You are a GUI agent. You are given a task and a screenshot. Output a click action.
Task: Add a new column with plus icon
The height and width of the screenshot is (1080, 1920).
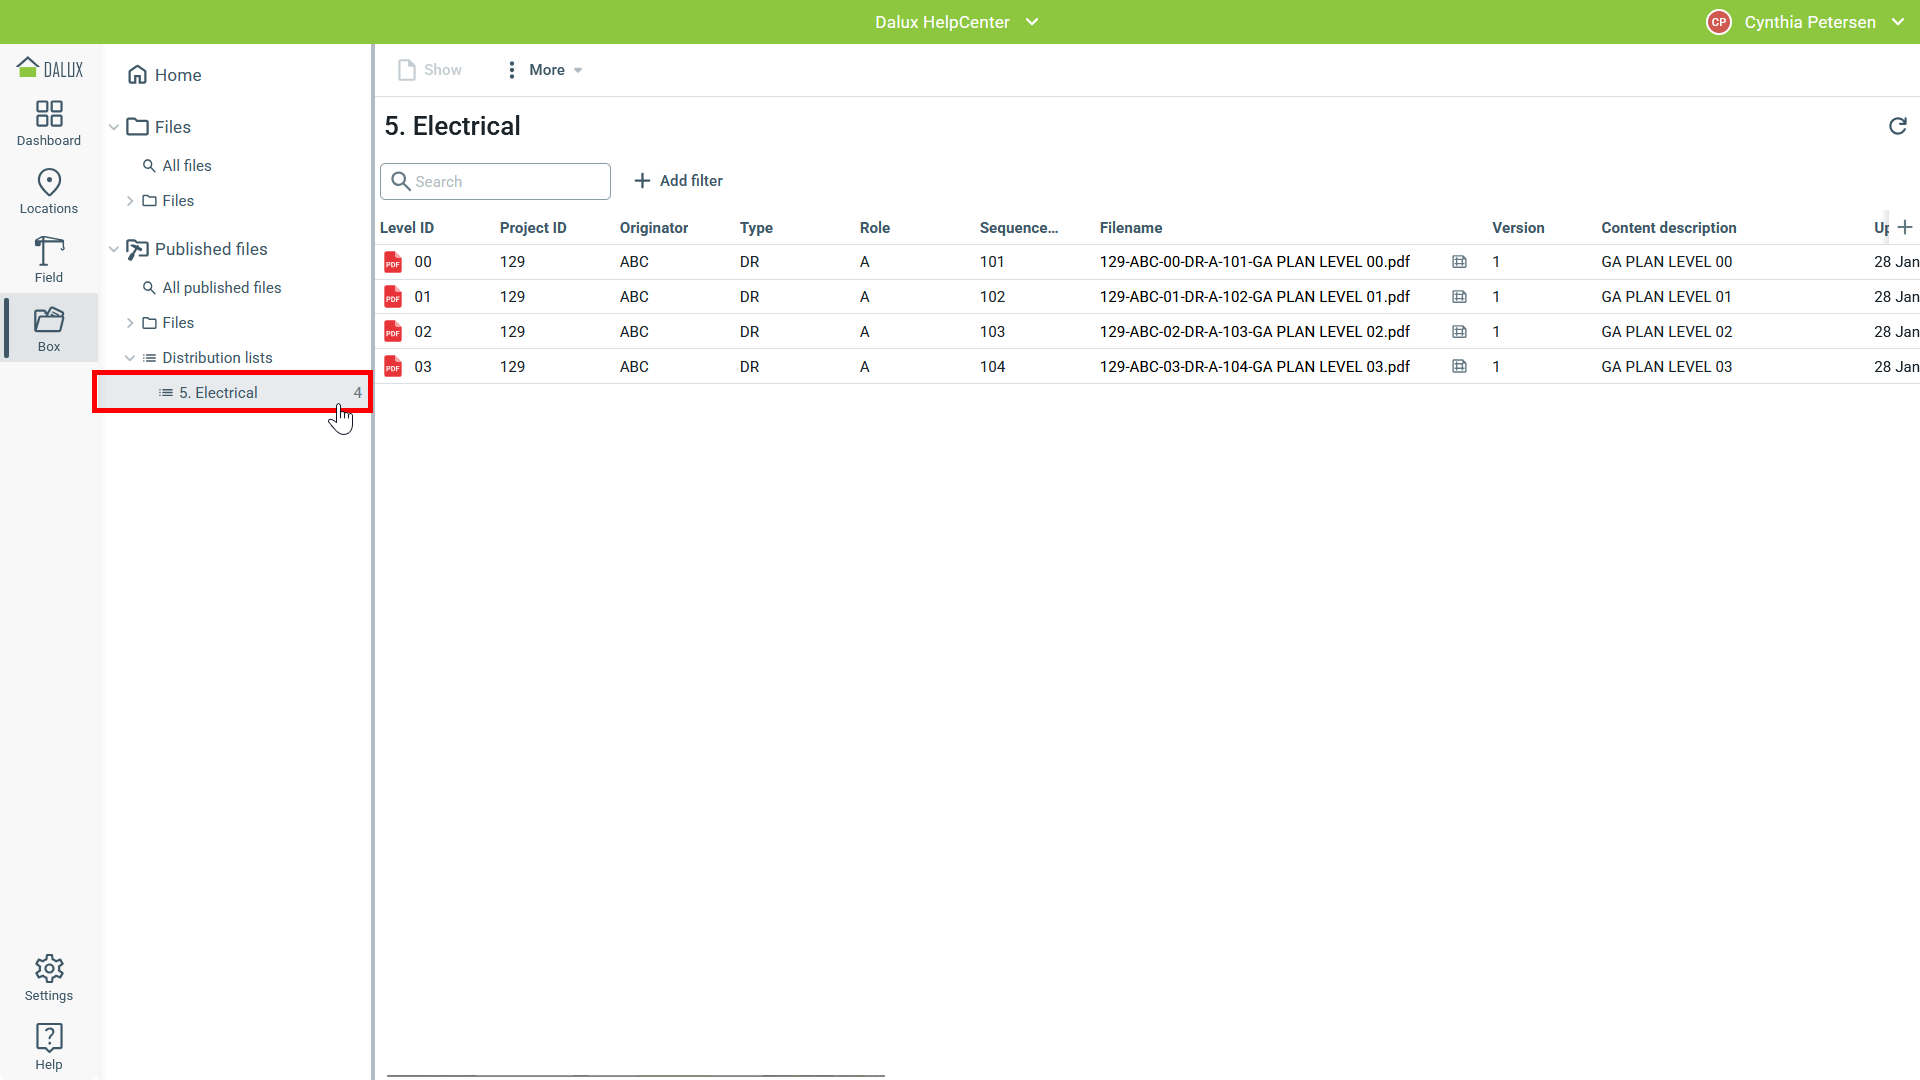click(x=1905, y=227)
